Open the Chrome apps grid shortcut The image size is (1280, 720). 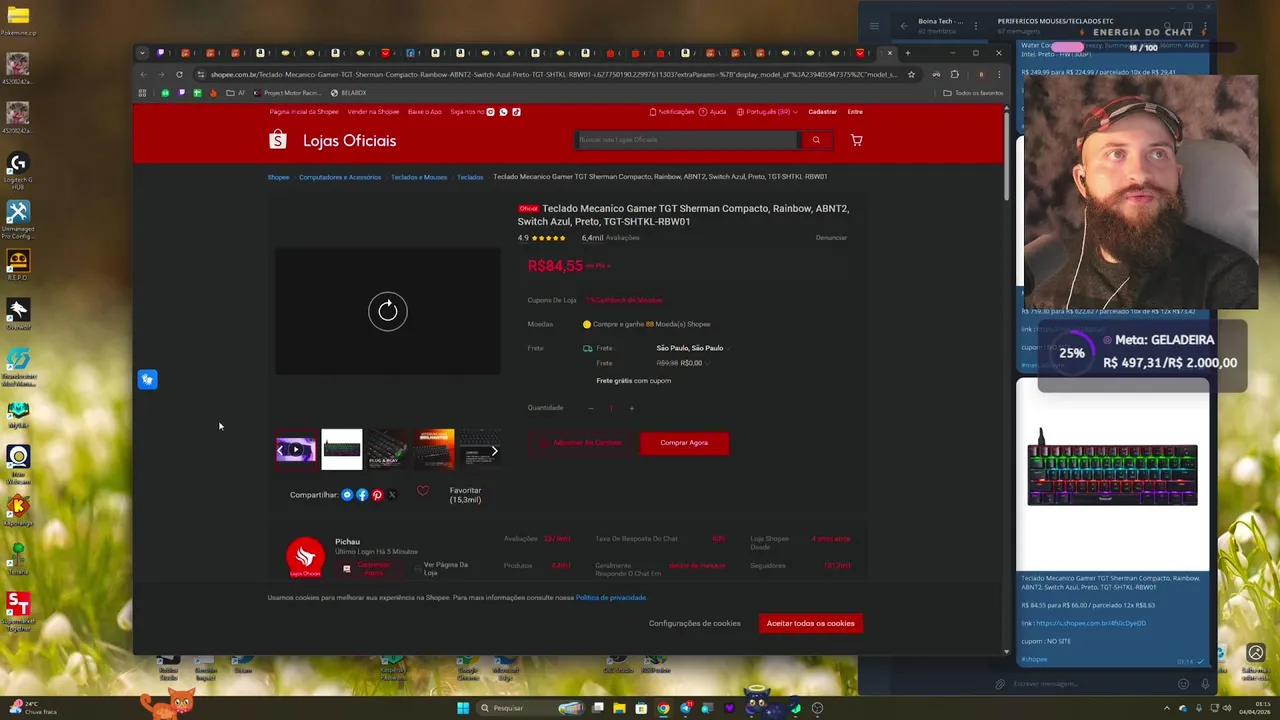tap(142, 93)
